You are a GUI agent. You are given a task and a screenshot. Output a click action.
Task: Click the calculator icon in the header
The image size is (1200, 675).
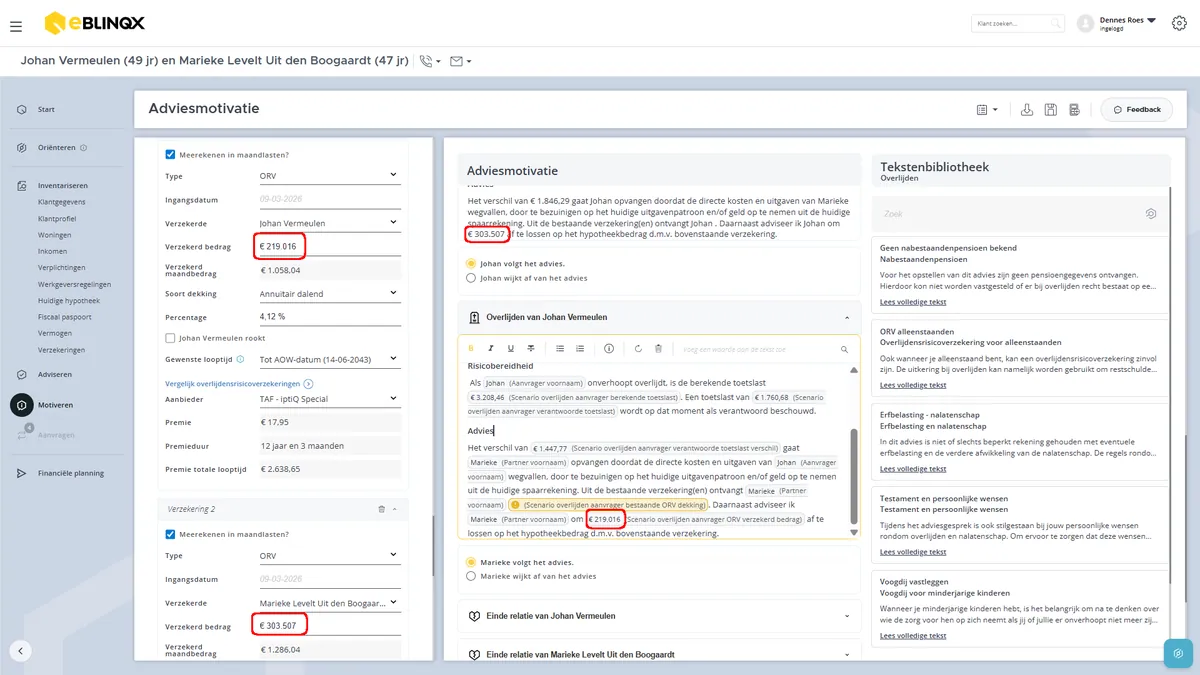click(1074, 110)
